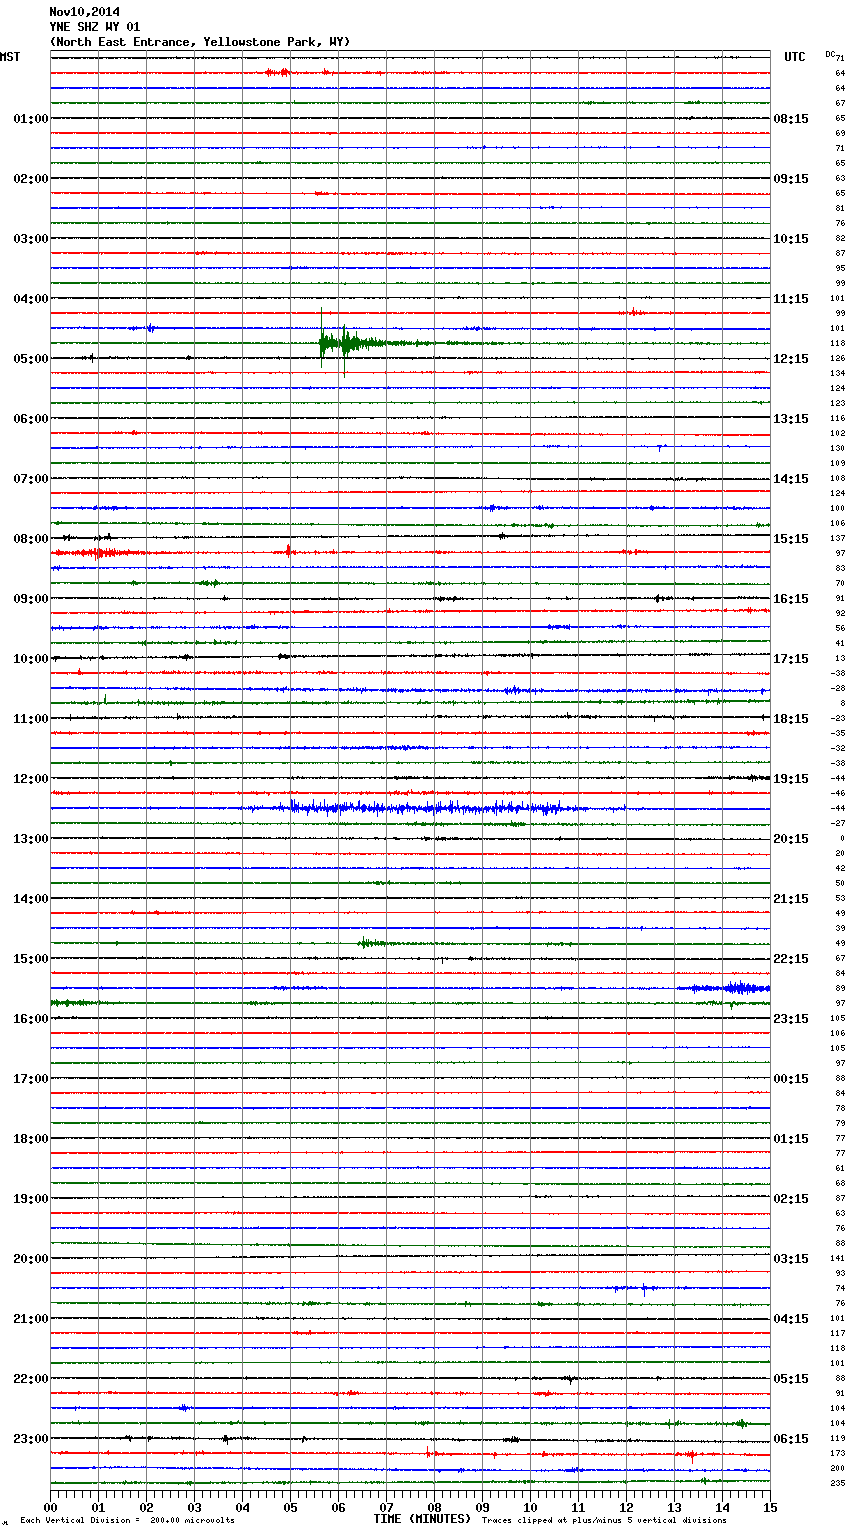
Task: Click the 13:15 UTC time label
Action: click(791, 419)
